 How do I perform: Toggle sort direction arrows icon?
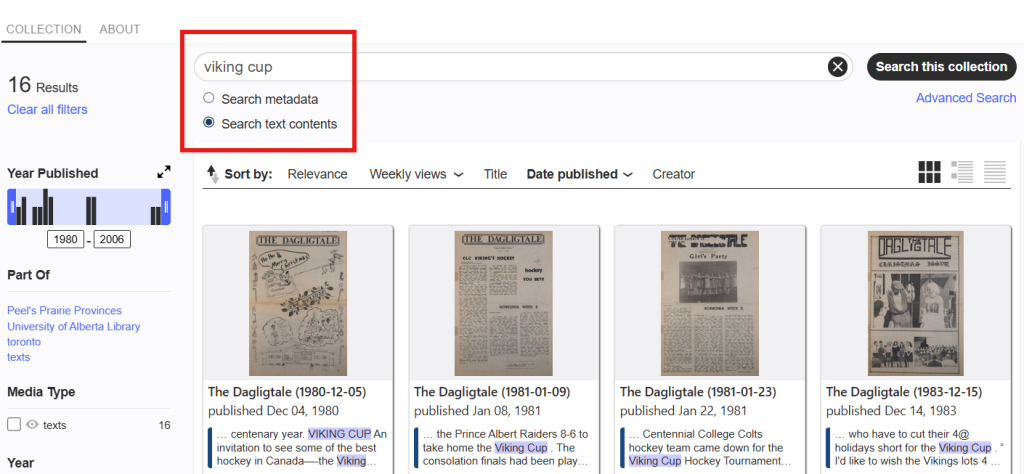pos(212,174)
